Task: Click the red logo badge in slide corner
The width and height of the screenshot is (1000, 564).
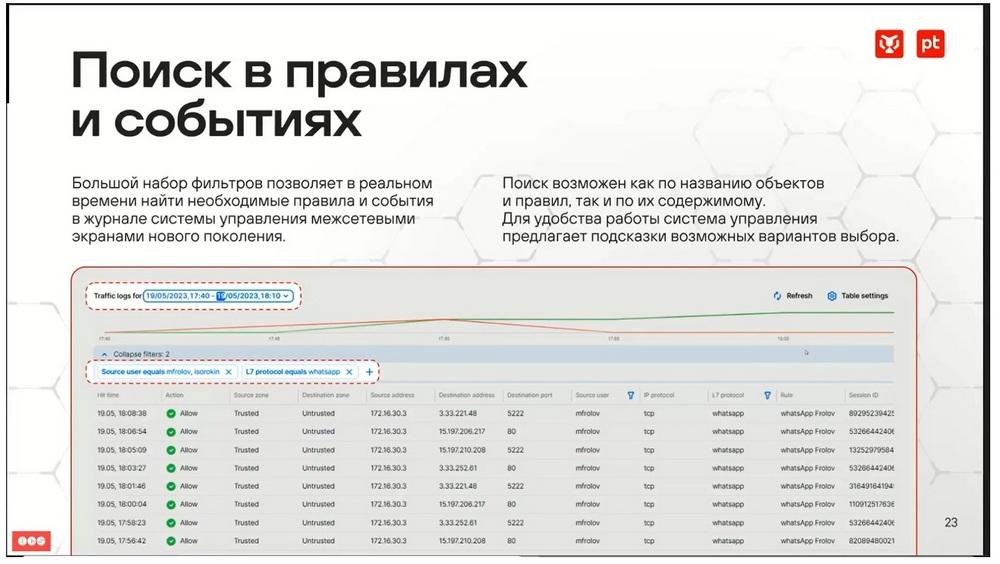Action: [x=31, y=541]
